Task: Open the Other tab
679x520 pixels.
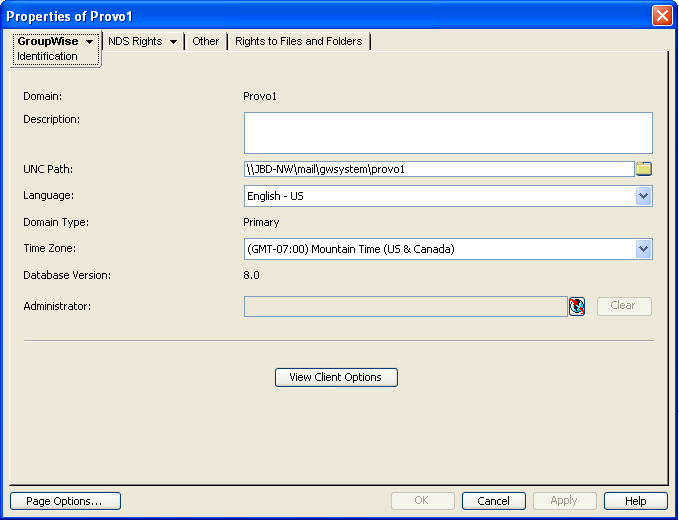Action: point(206,41)
